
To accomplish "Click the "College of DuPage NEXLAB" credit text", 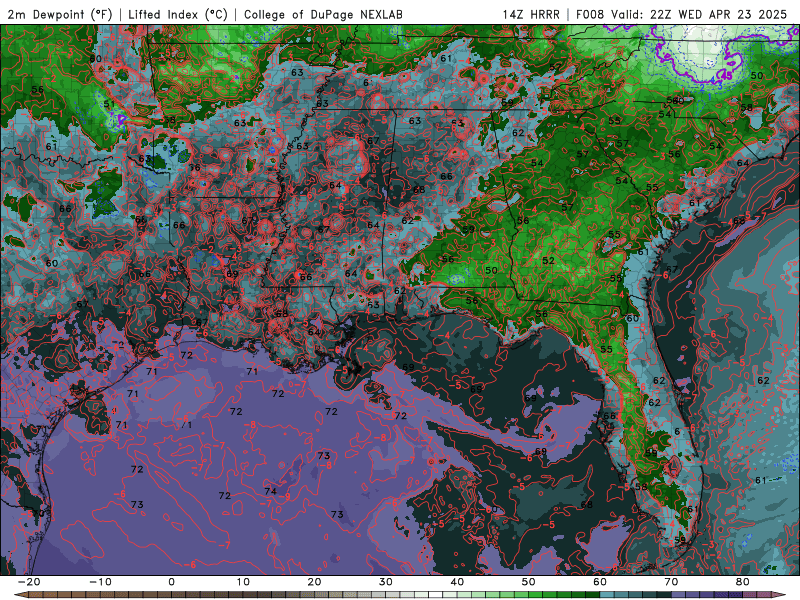I will (x=323, y=14).
